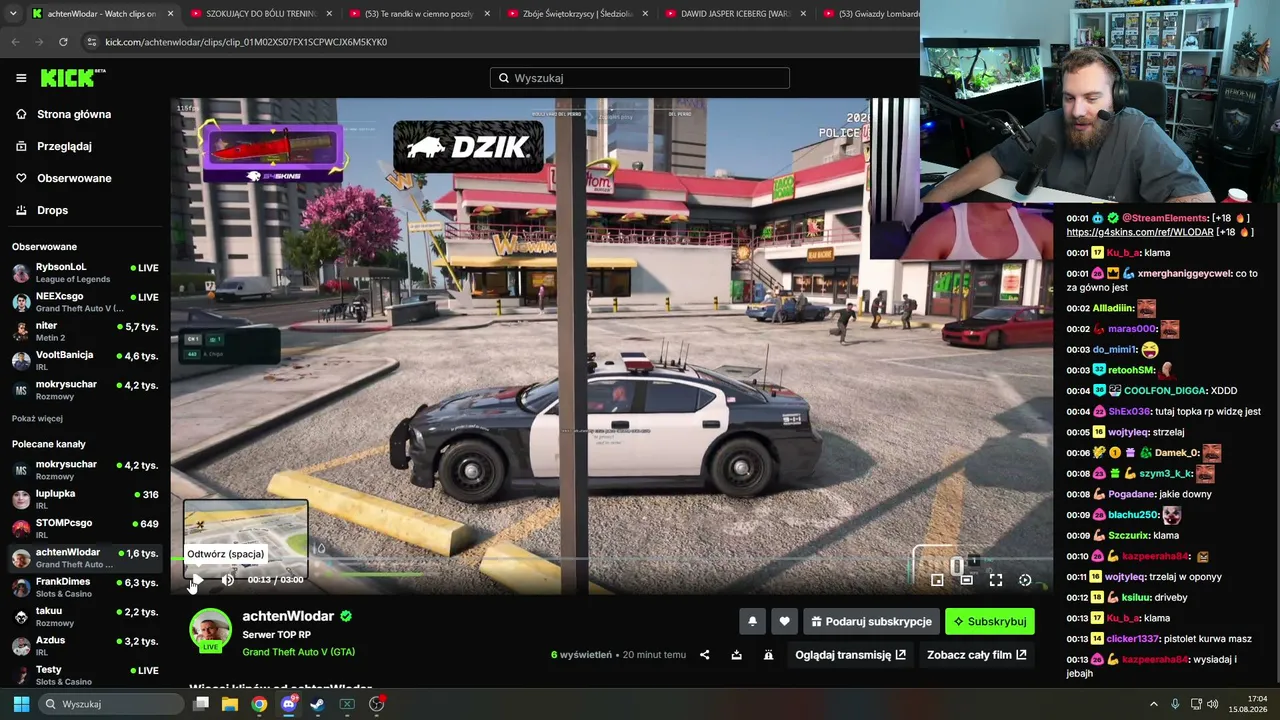Open FrankDimes in recommended channels
This screenshot has width=1280, height=720.
tap(85, 587)
